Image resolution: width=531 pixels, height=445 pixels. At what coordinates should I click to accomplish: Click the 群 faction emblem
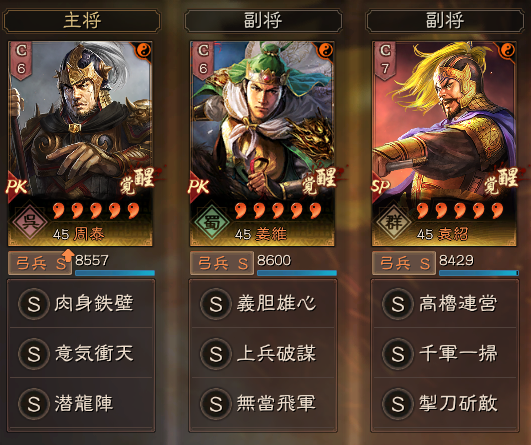(x=394, y=222)
